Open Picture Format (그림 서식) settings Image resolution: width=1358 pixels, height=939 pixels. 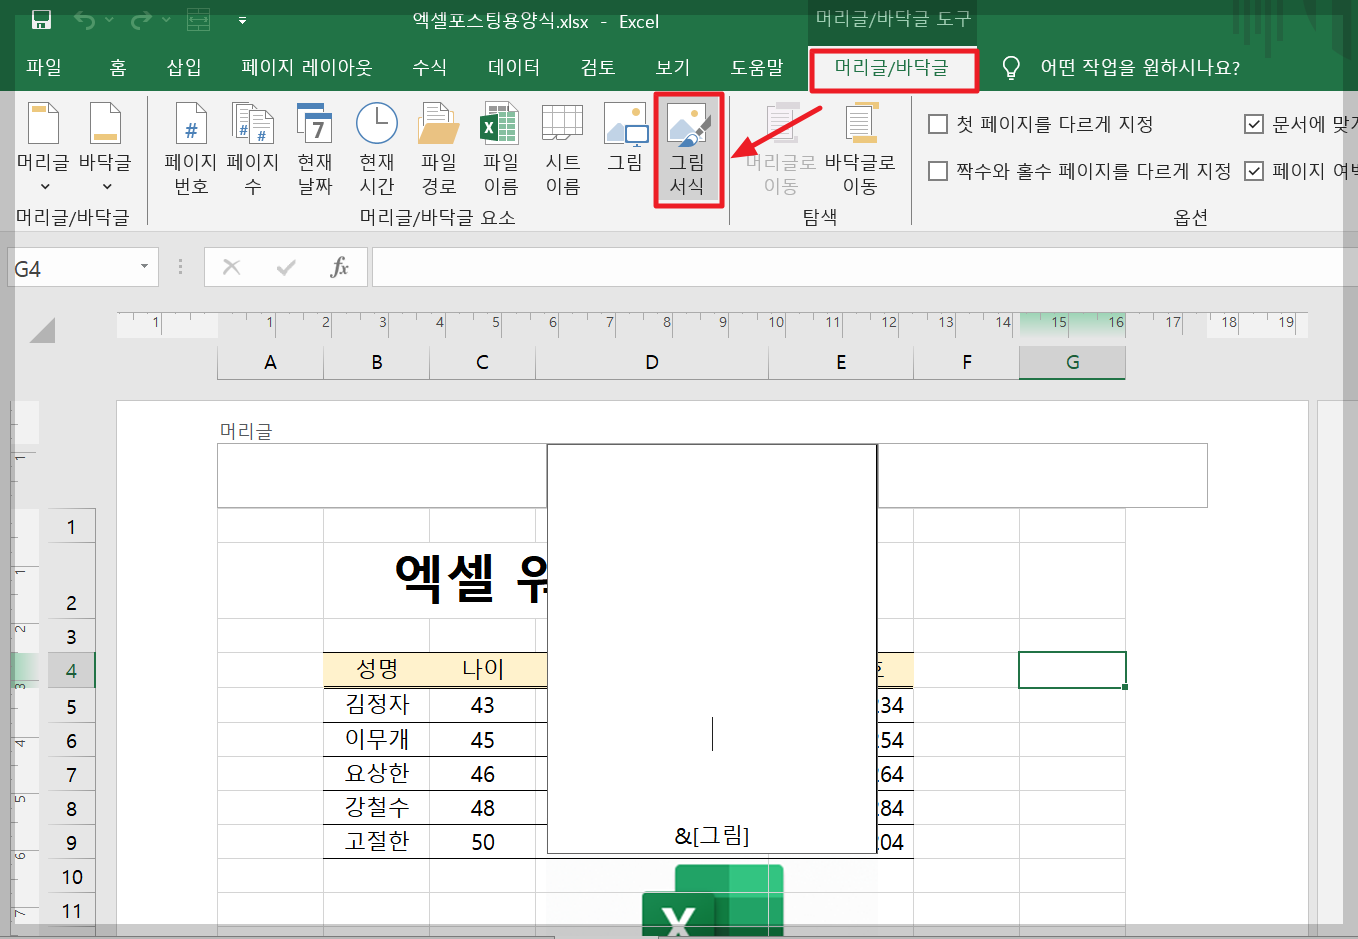[x=688, y=145]
